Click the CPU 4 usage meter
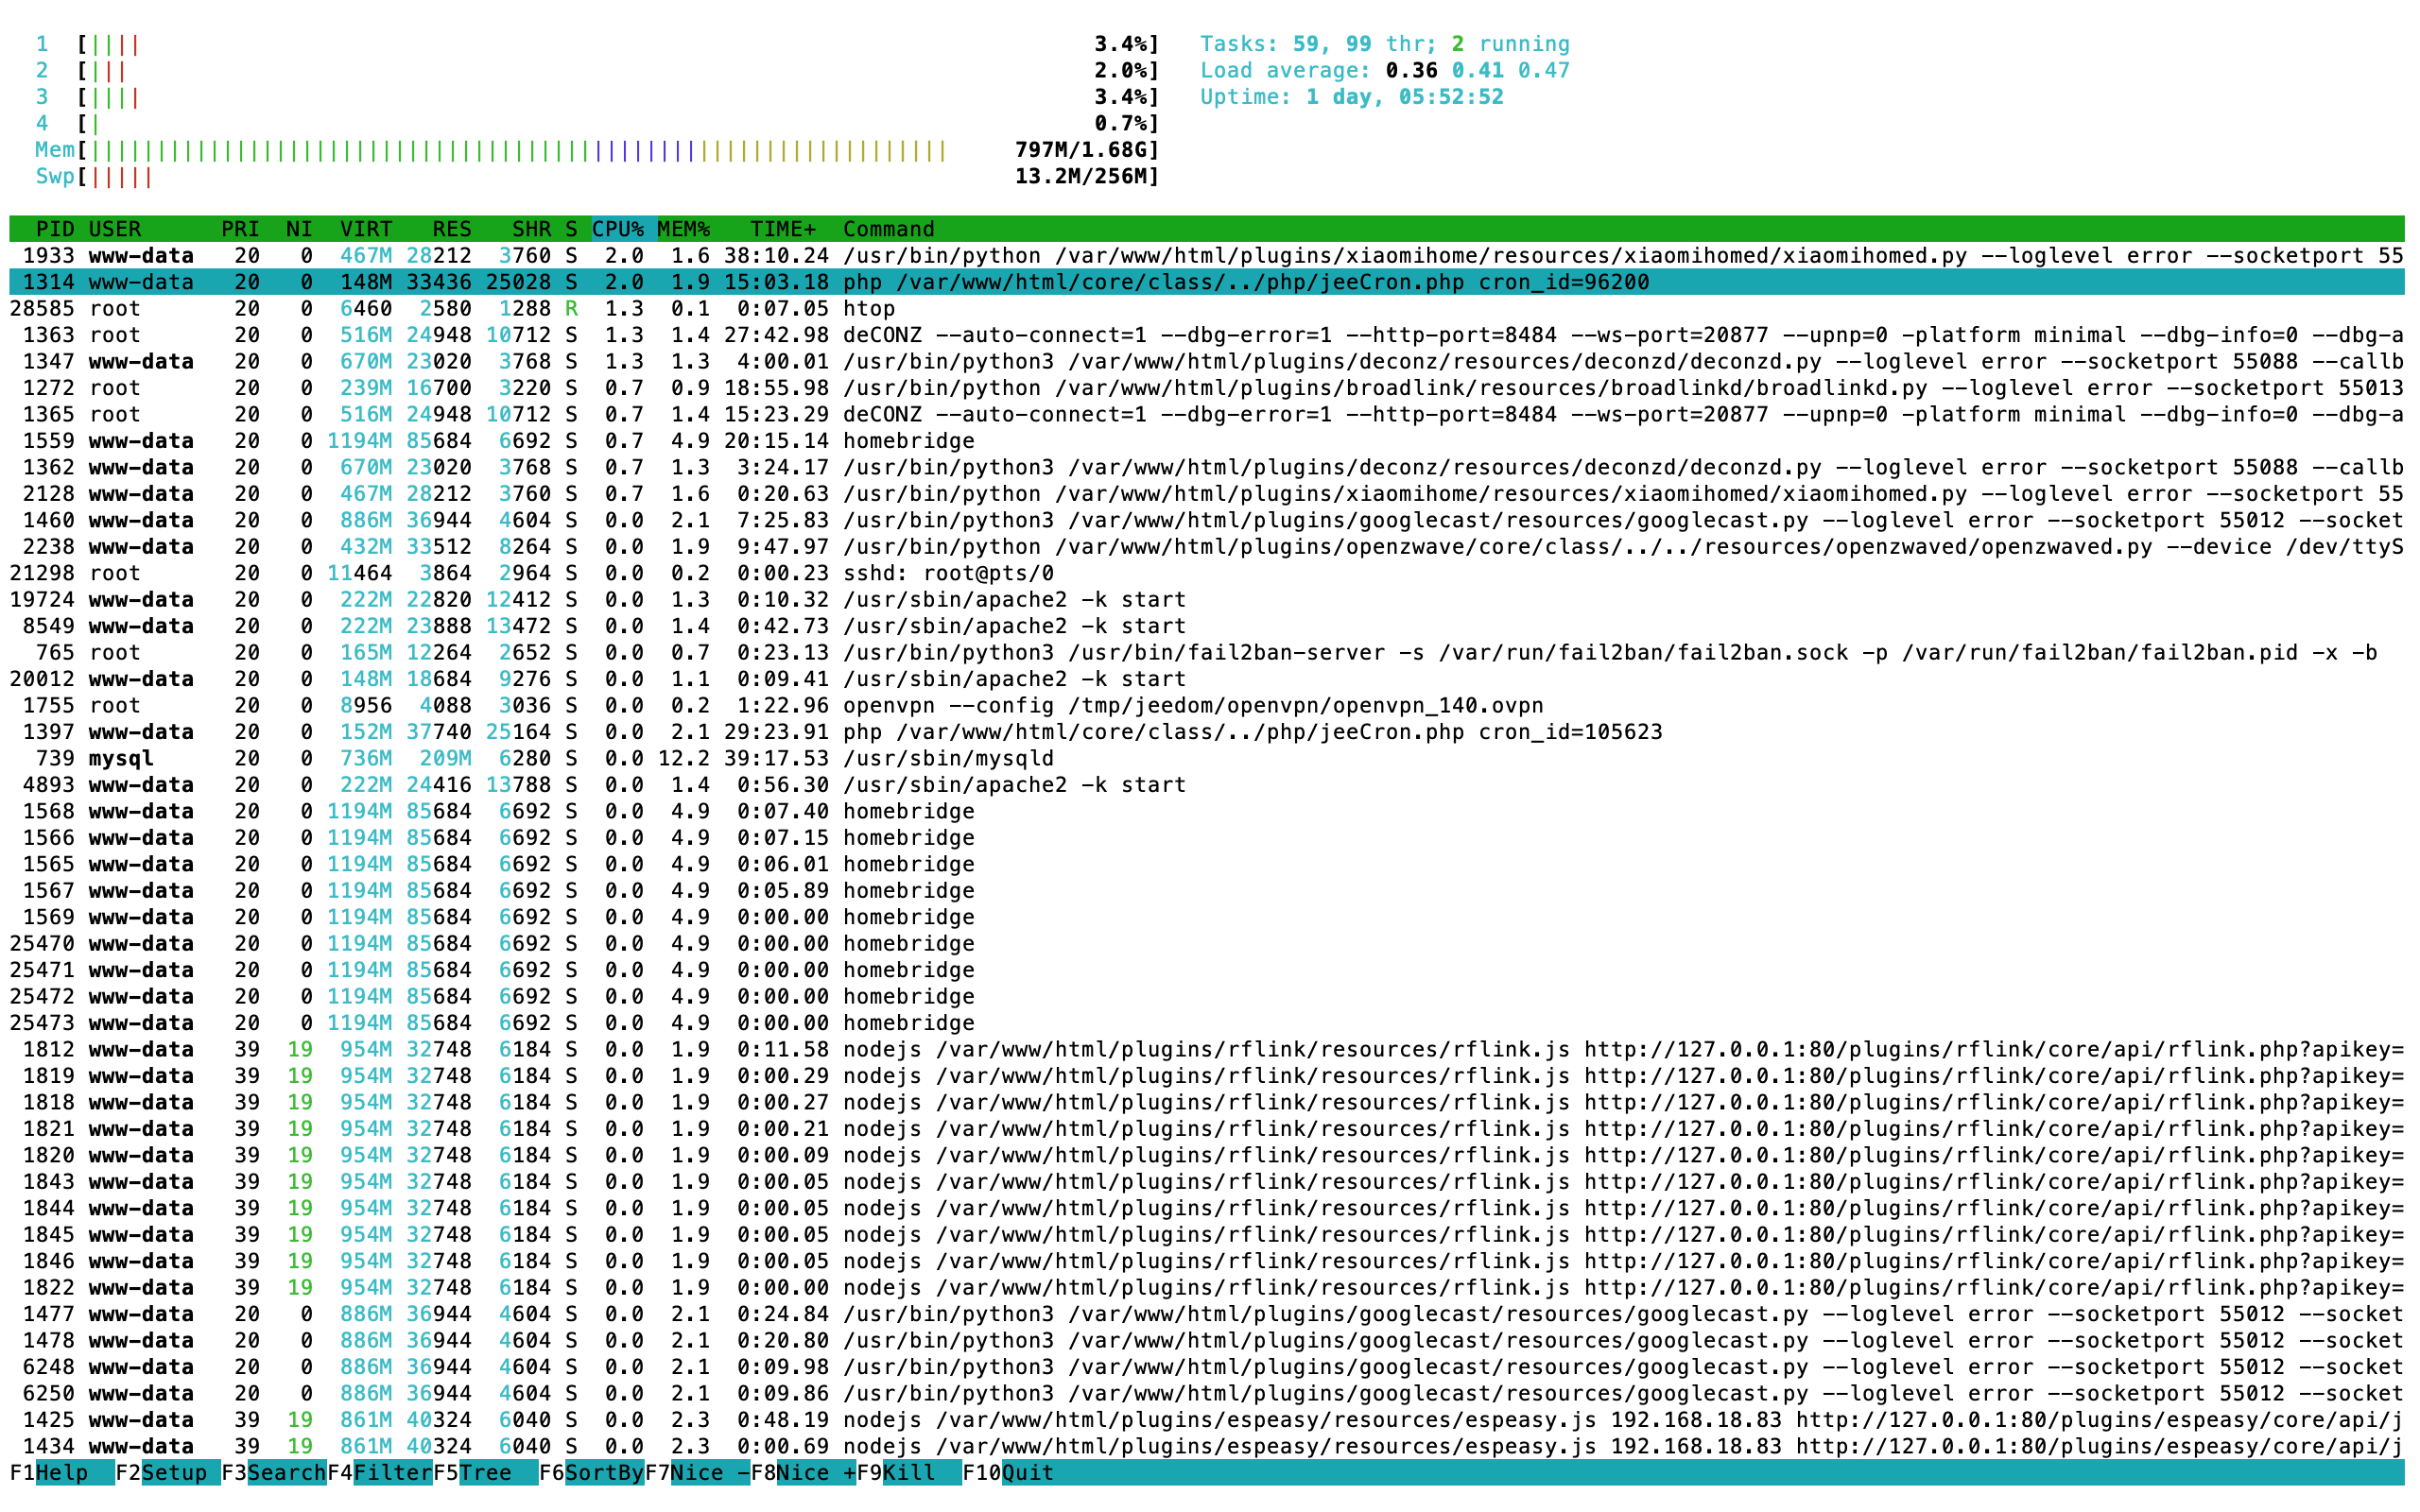Image resolution: width=2420 pixels, height=1512 pixels. (597, 123)
